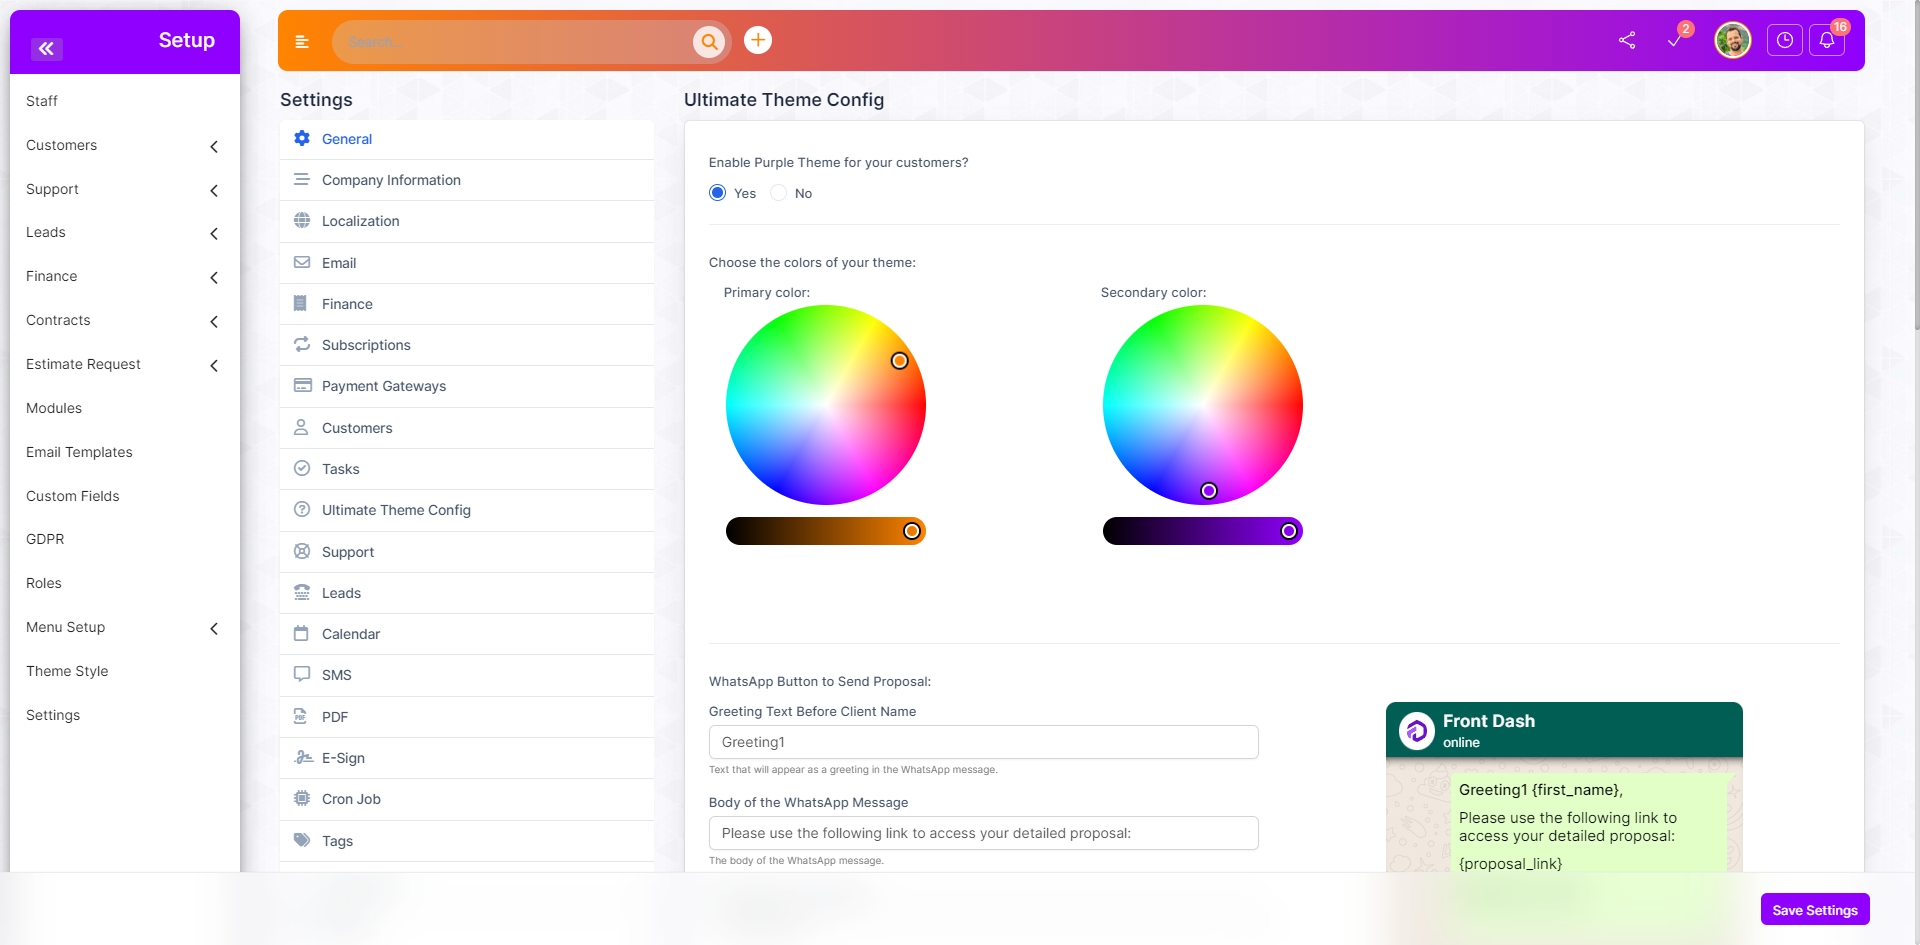Open the General settings section
The width and height of the screenshot is (1920, 945).
pos(345,139)
